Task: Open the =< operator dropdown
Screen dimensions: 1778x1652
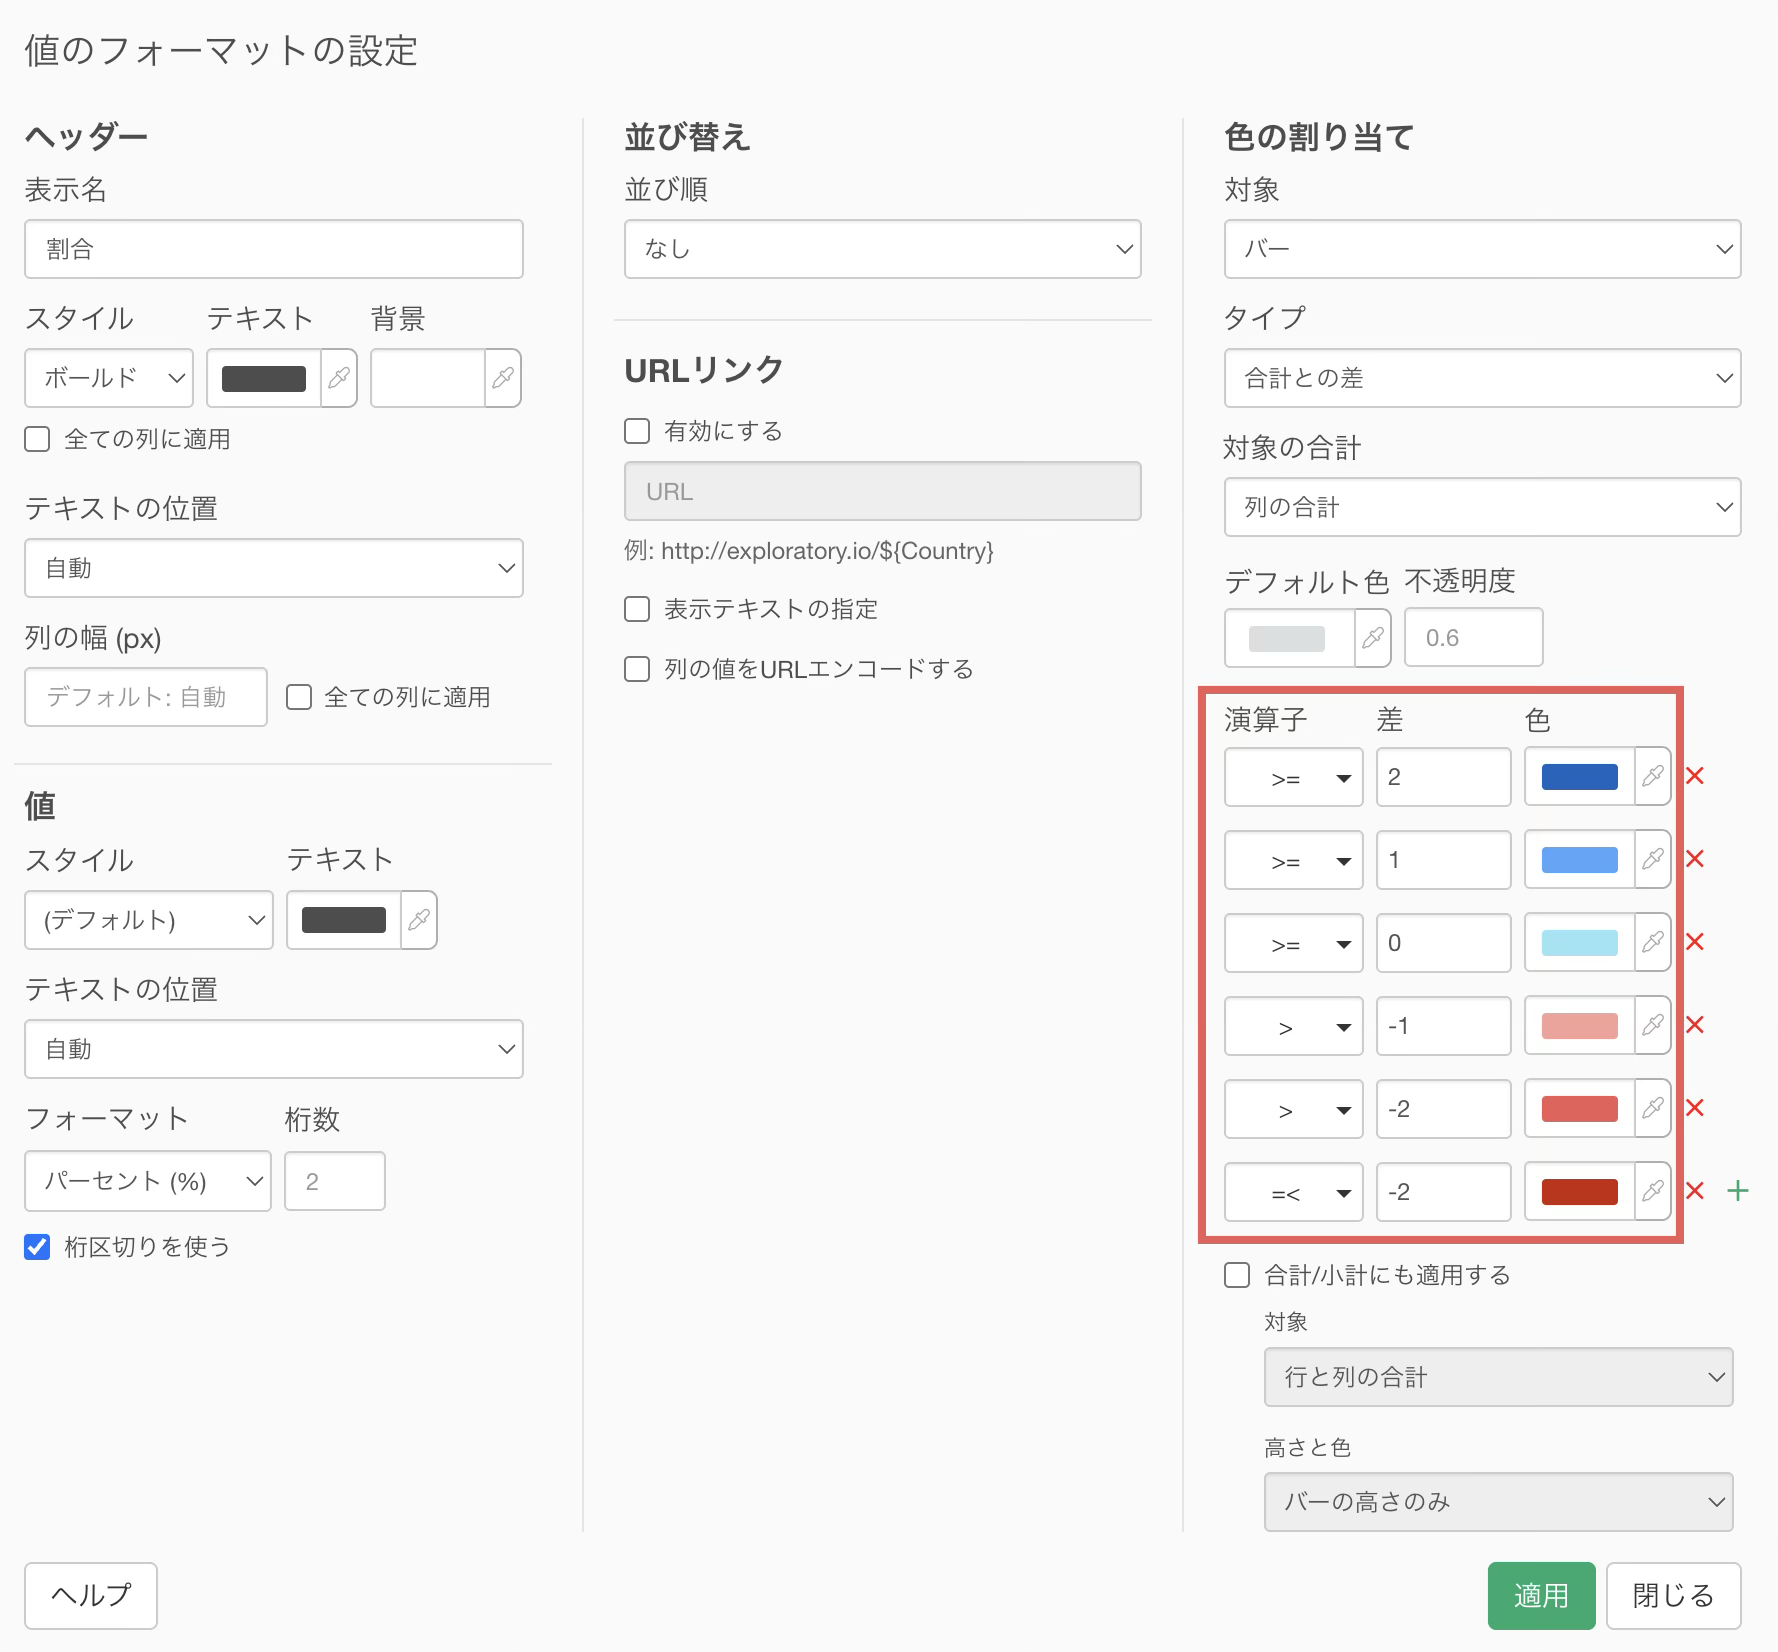Action: pyautogui.click(x=1294, y=1192)
